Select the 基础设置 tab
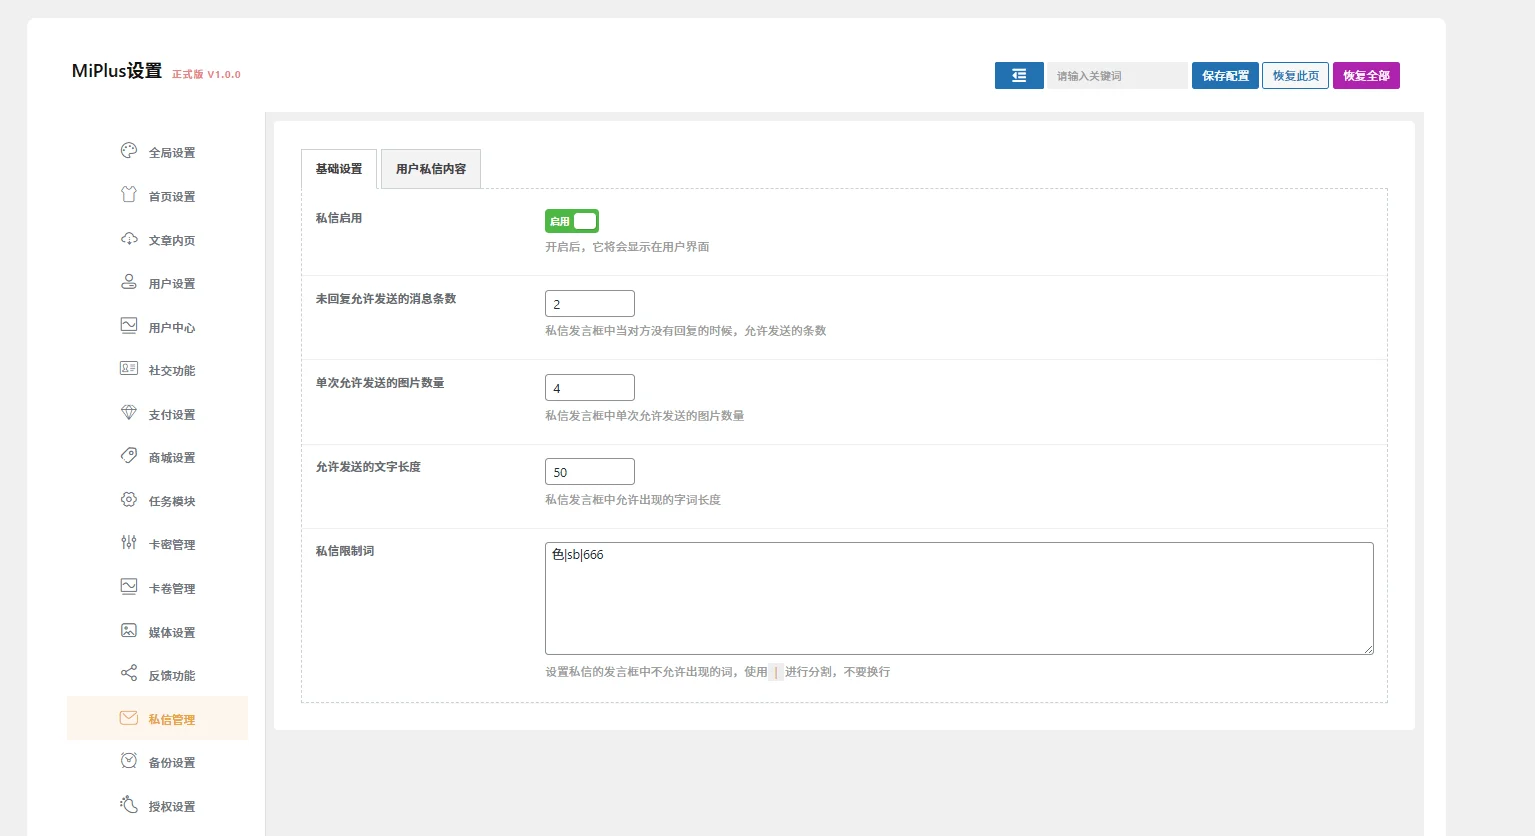Viewport: 1535px width, 836px height. (339, 169)
